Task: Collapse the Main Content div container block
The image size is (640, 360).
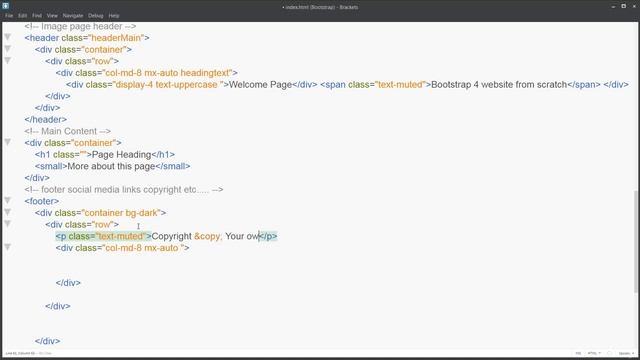Action: [7, 142]
